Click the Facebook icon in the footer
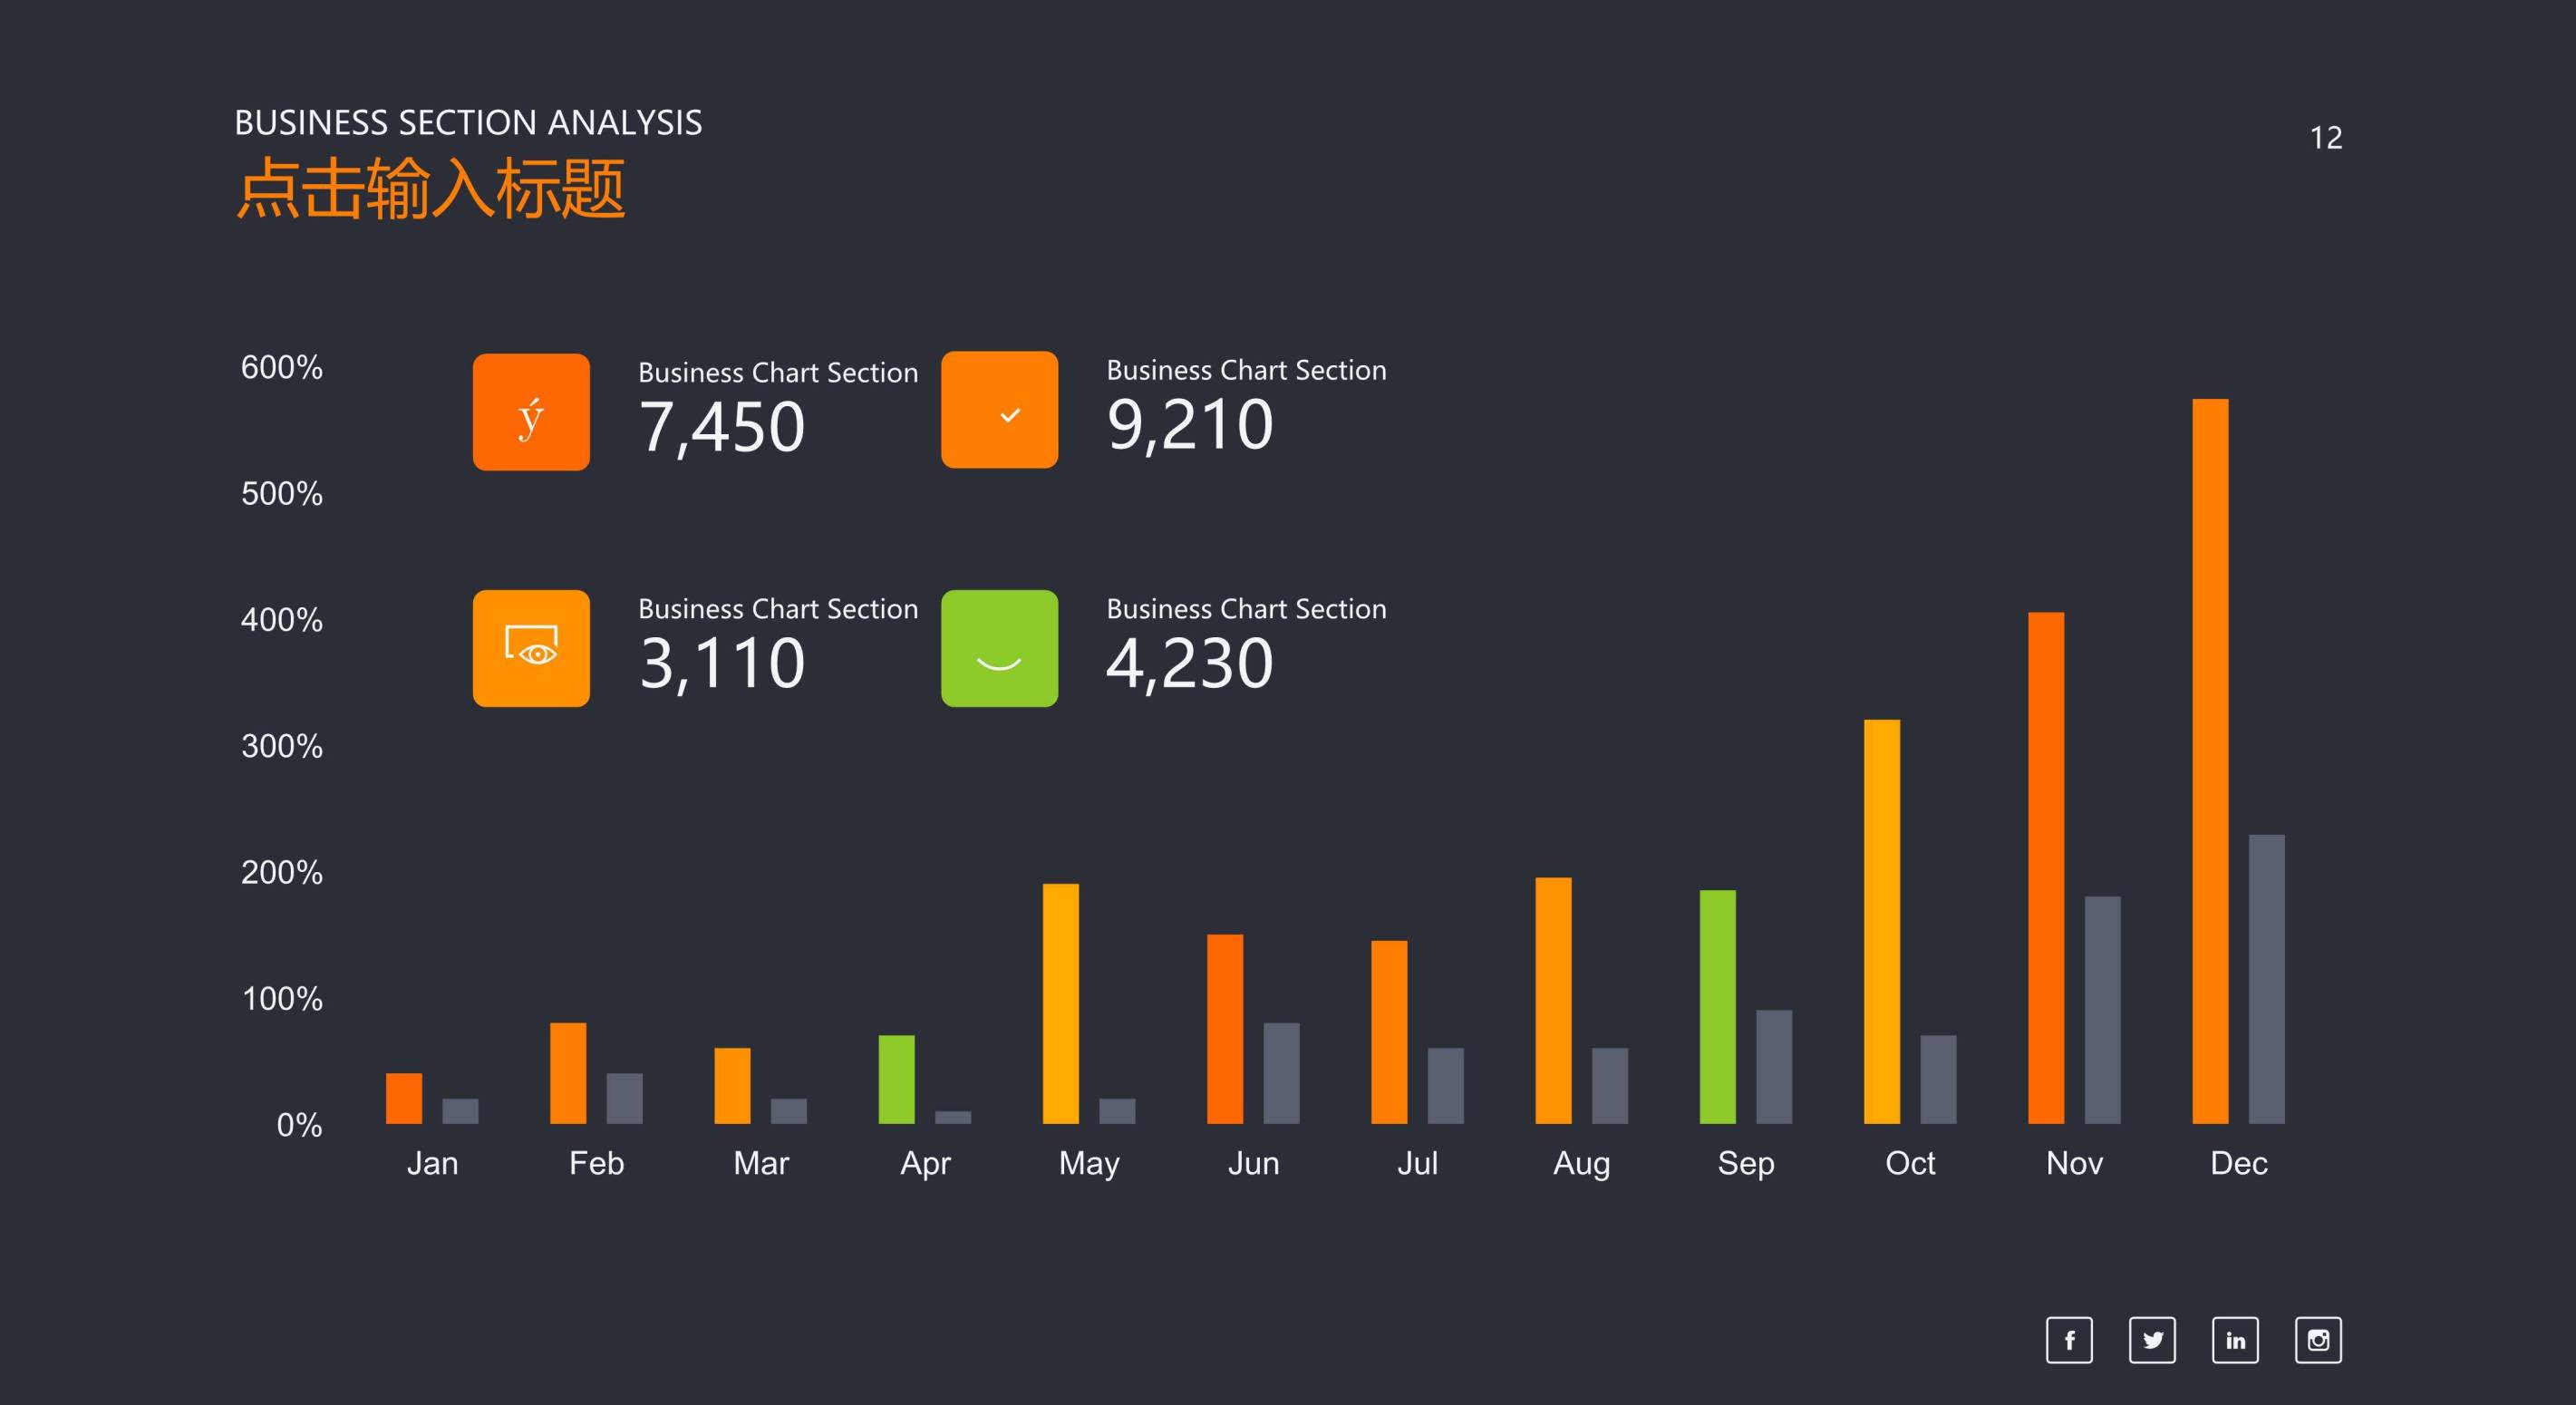The height and width of the screenshot is (1405, 2576). (x=2069, y=1340)
